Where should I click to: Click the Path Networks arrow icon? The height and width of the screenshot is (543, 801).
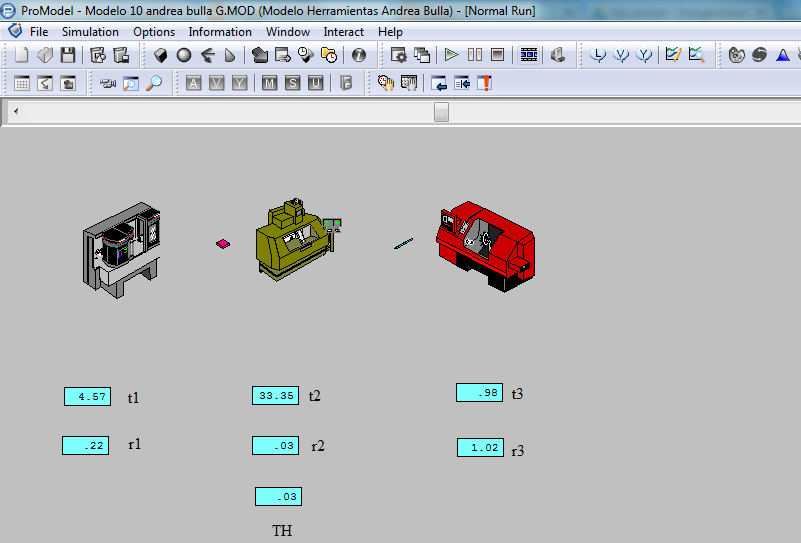point(207,55)
